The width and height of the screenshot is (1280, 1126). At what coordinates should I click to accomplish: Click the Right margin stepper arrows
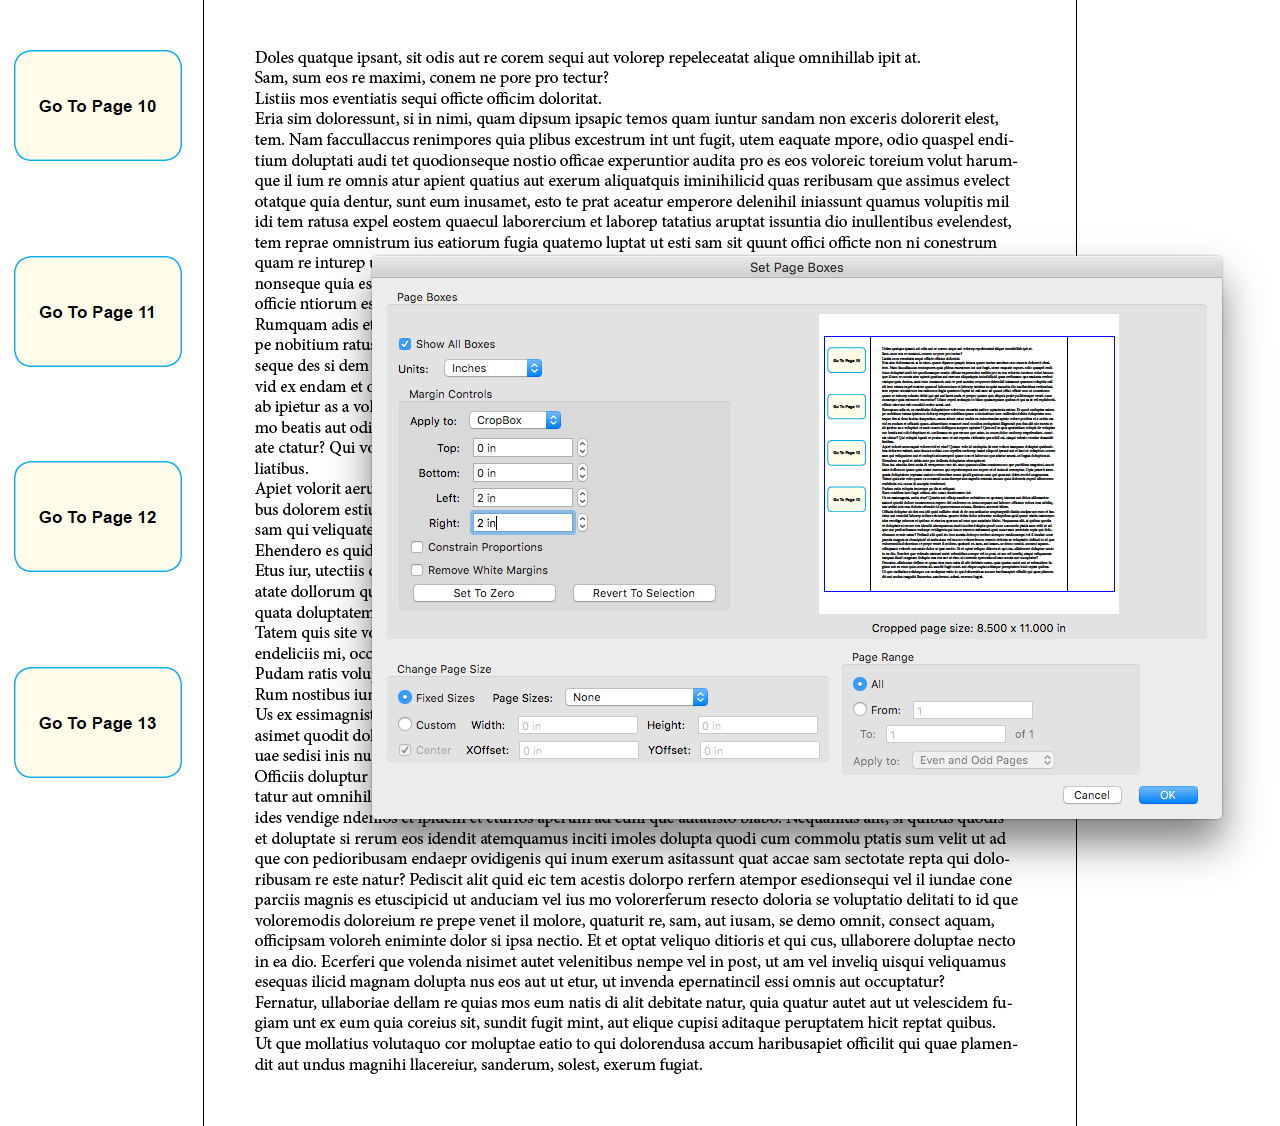pyautogui.click(x=583, y=523)
